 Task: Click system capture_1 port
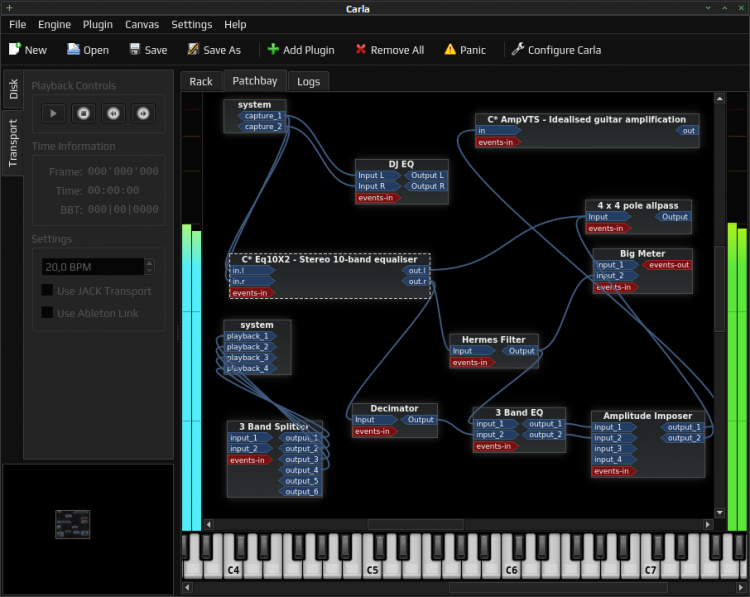click(261, 116)
